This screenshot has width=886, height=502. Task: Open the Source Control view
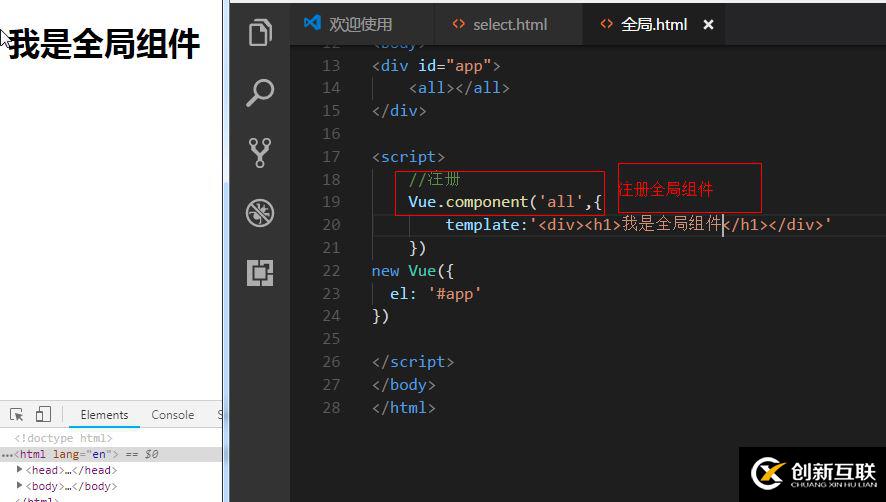click(x=260, y=153)
